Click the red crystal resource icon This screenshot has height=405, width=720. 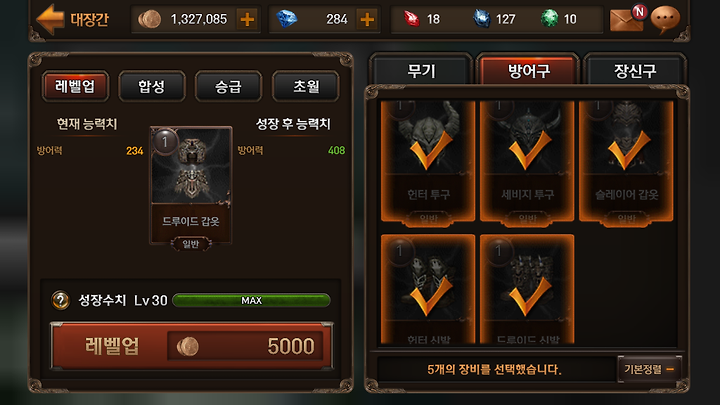(411, 19)
